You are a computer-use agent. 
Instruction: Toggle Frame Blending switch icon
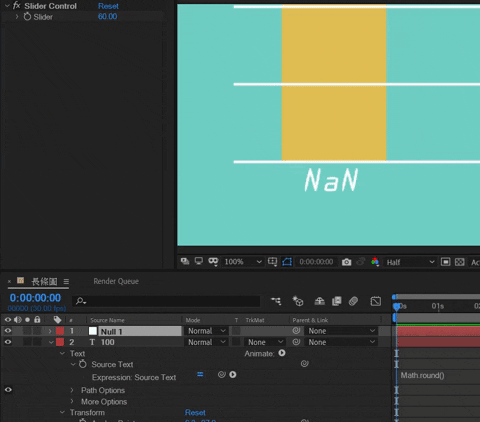337,301
